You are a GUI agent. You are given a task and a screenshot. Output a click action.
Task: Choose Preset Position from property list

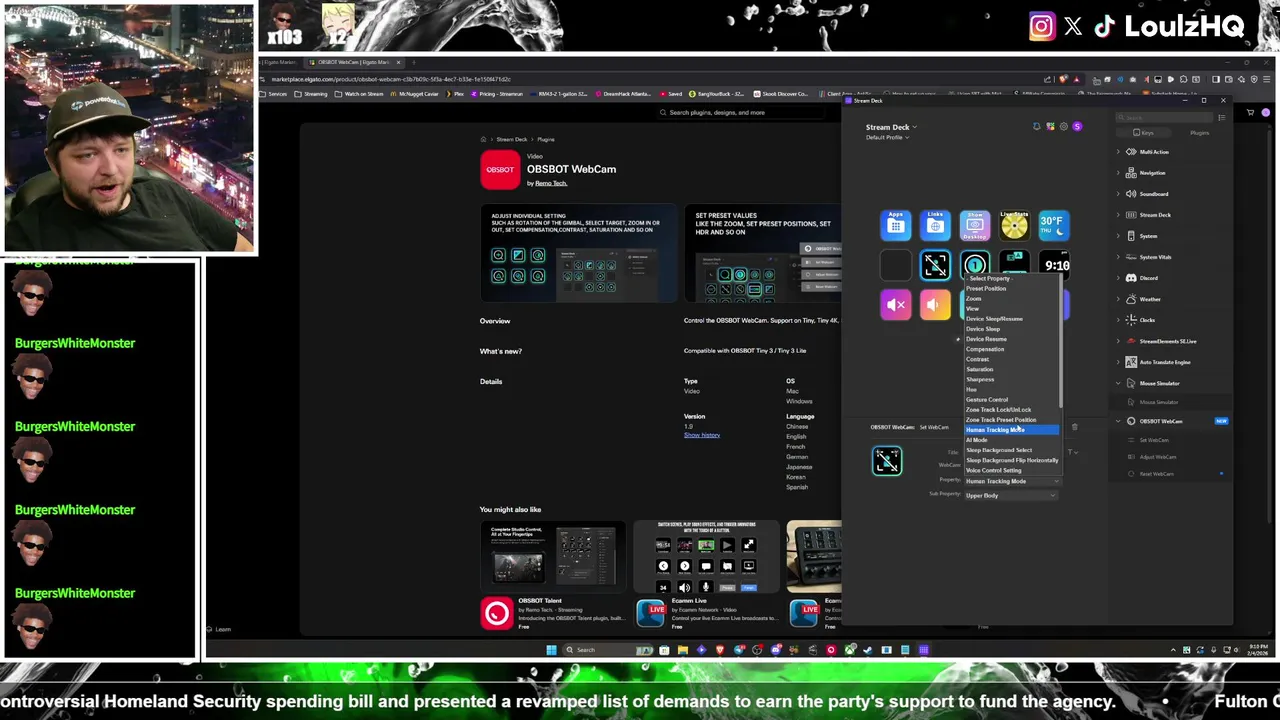pos(1011,288)
